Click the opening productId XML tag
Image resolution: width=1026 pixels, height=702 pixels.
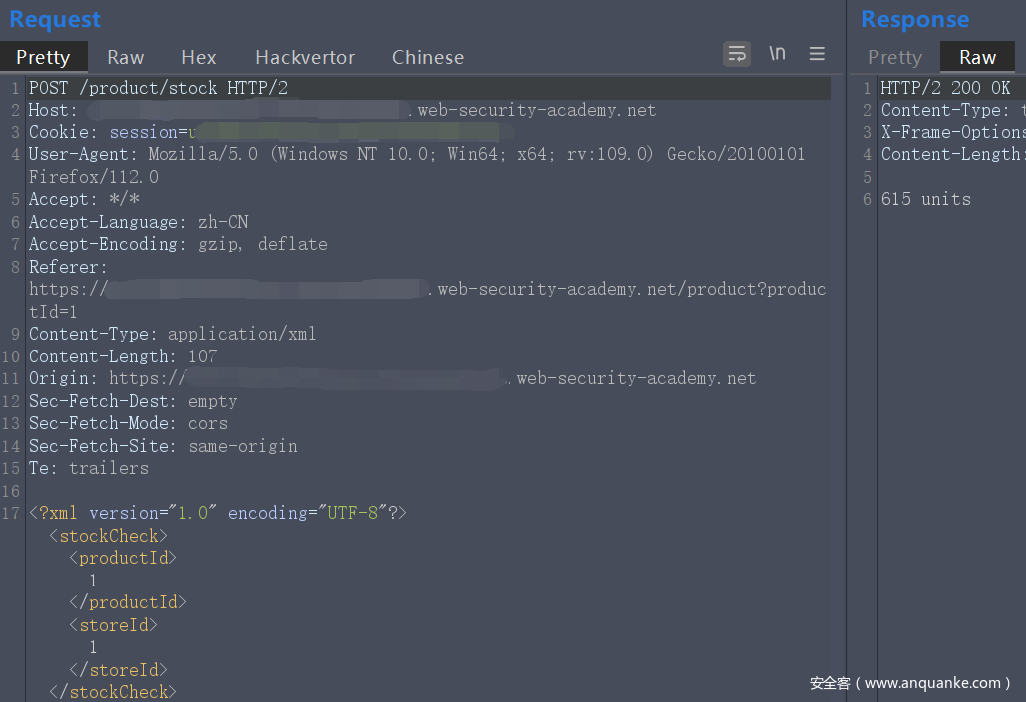click(x=123, y=558)
